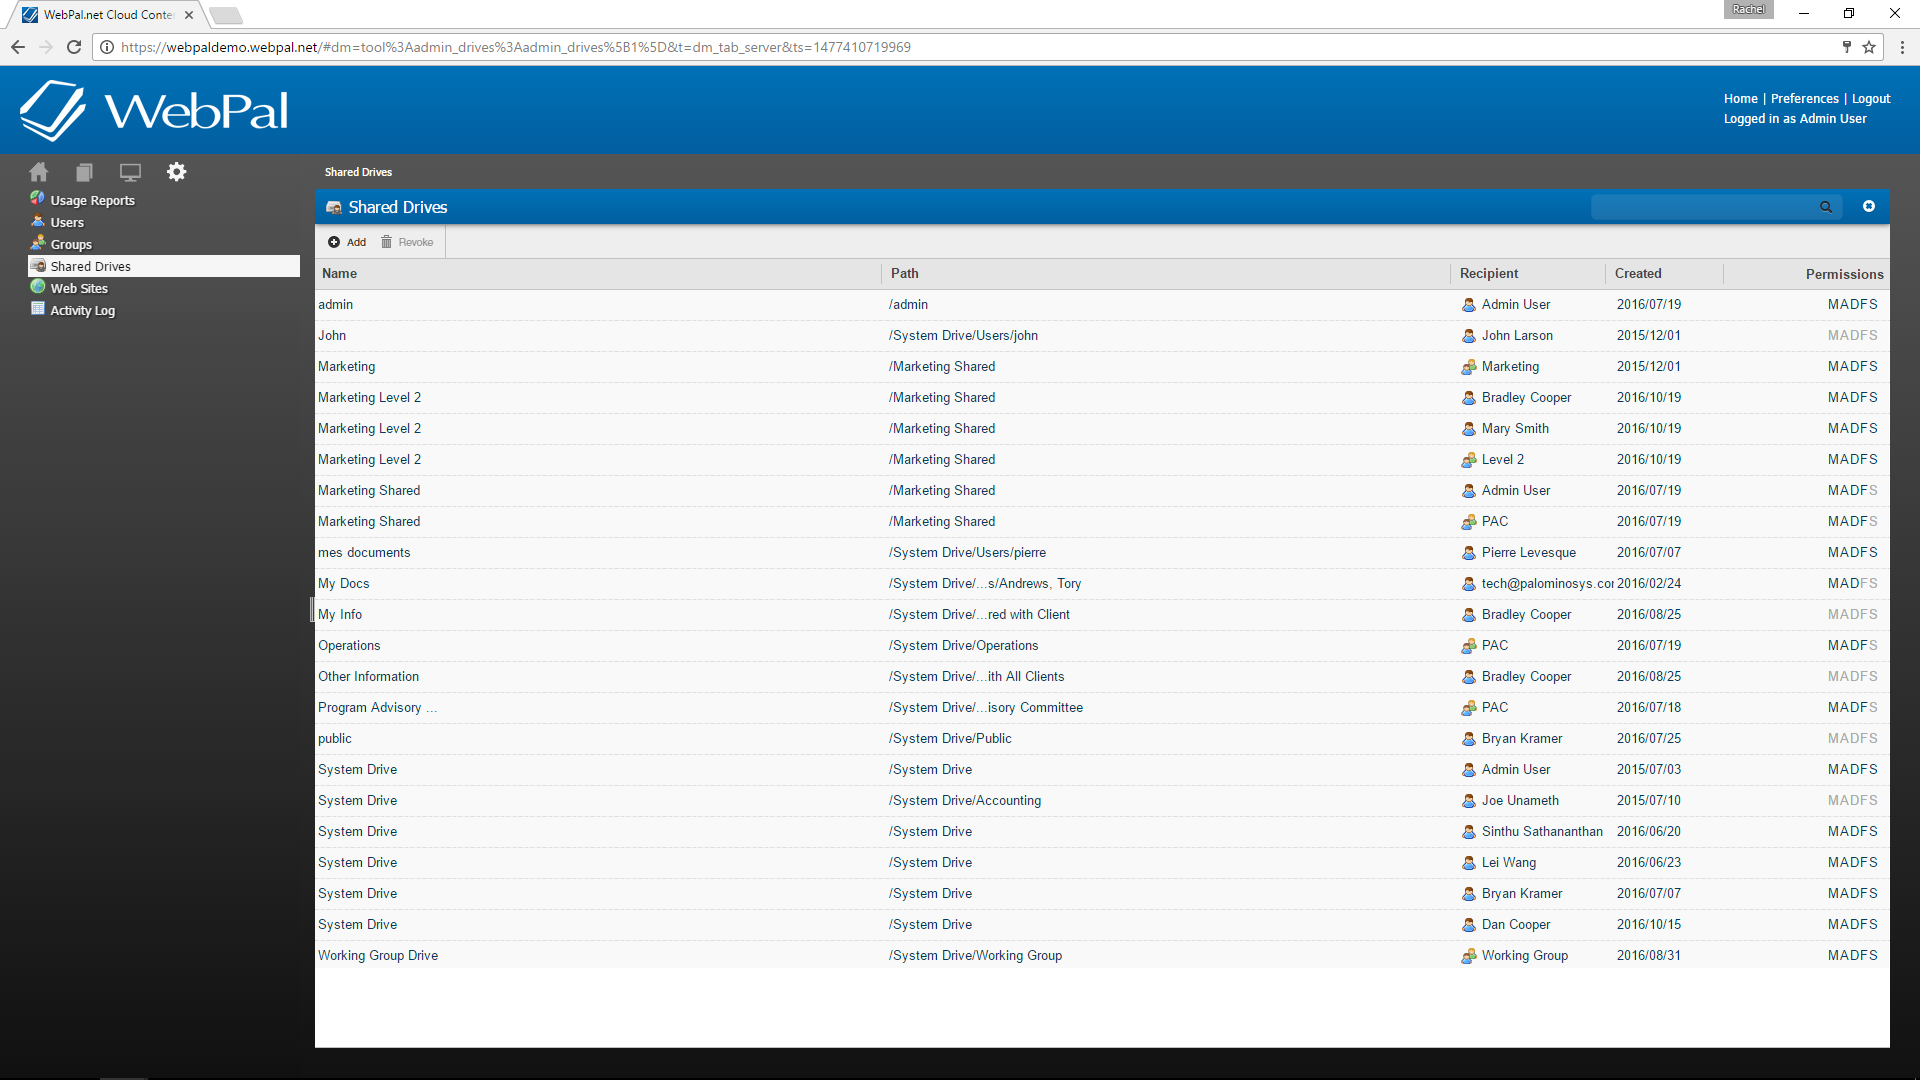Open a new browser tab
1920x1080 pixels.
pyautogui.click(x=226, y=15)
